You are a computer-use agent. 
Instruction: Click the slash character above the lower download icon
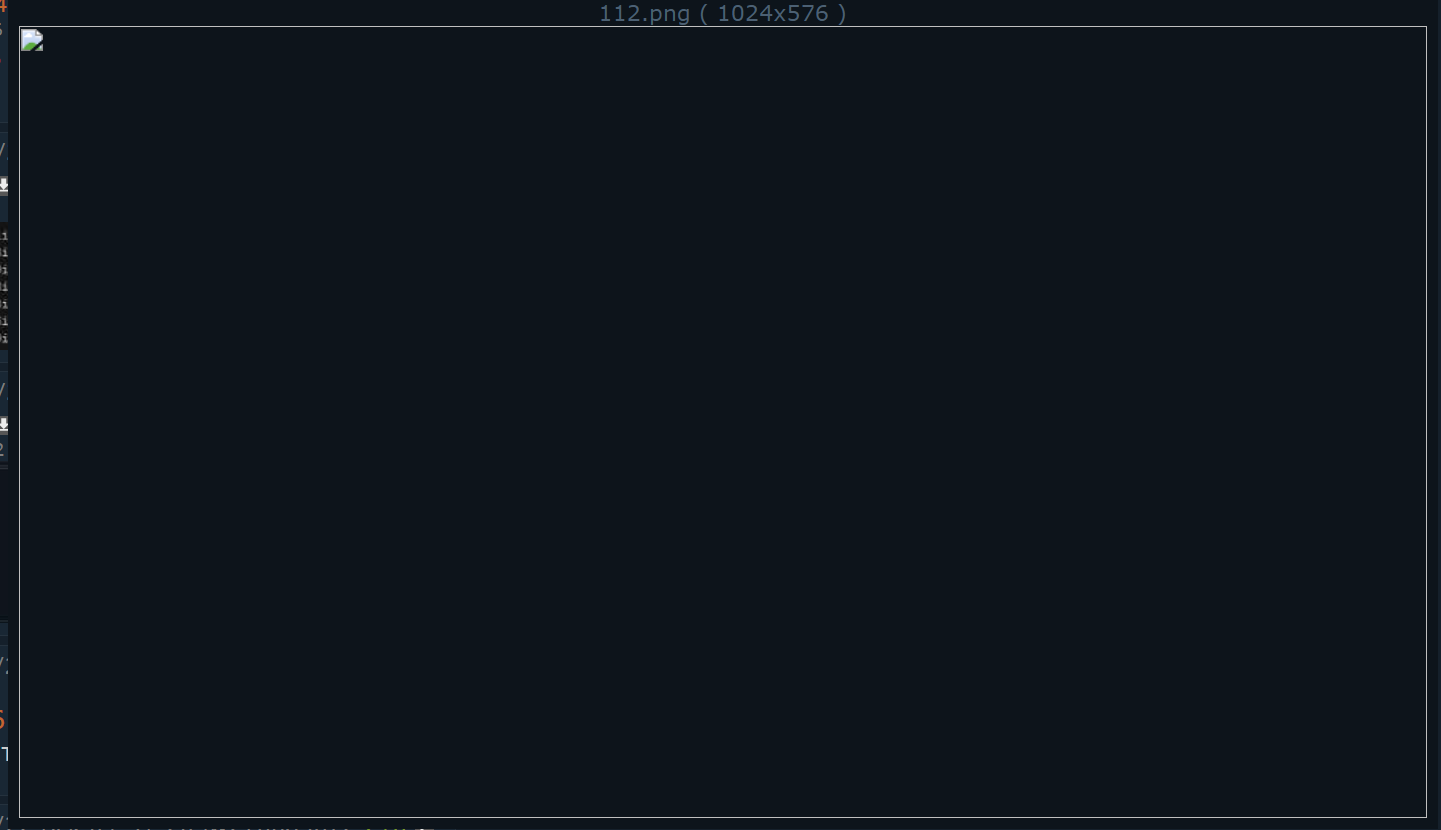3,390
